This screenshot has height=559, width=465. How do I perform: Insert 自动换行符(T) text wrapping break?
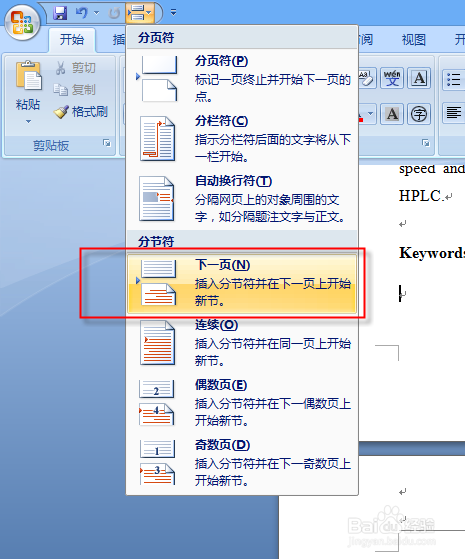[242, 200]
